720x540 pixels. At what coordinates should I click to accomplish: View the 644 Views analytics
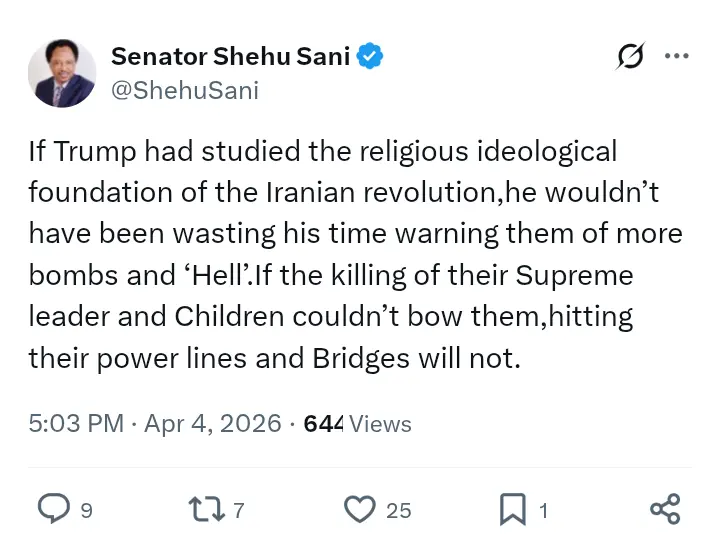point(322,423)
